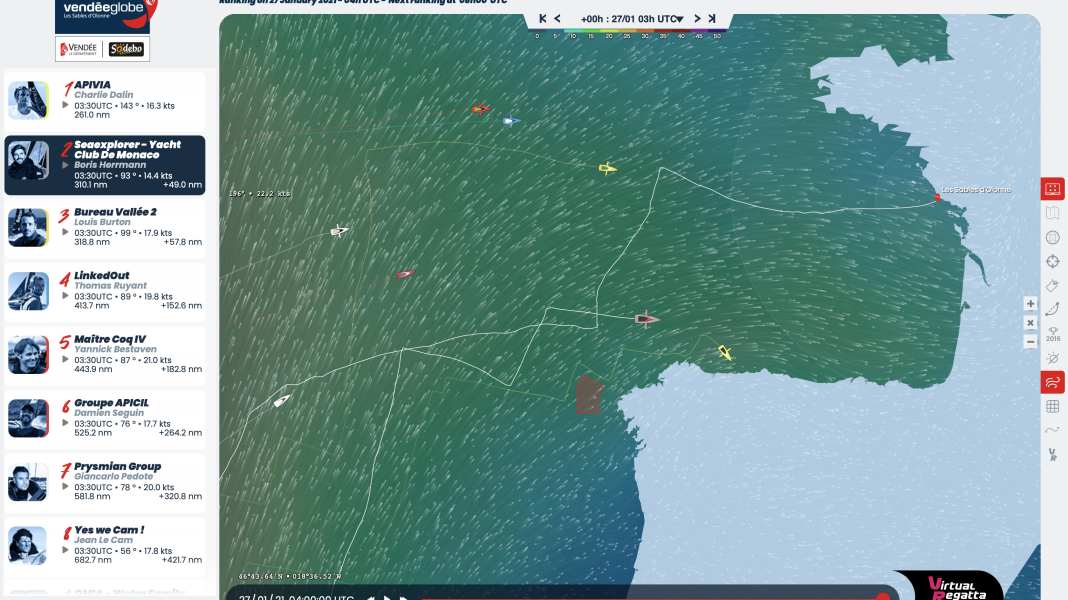
Task: Expand the APIVIA Charlie Dalin entry arrow
Action: click(x=66, y=105)
